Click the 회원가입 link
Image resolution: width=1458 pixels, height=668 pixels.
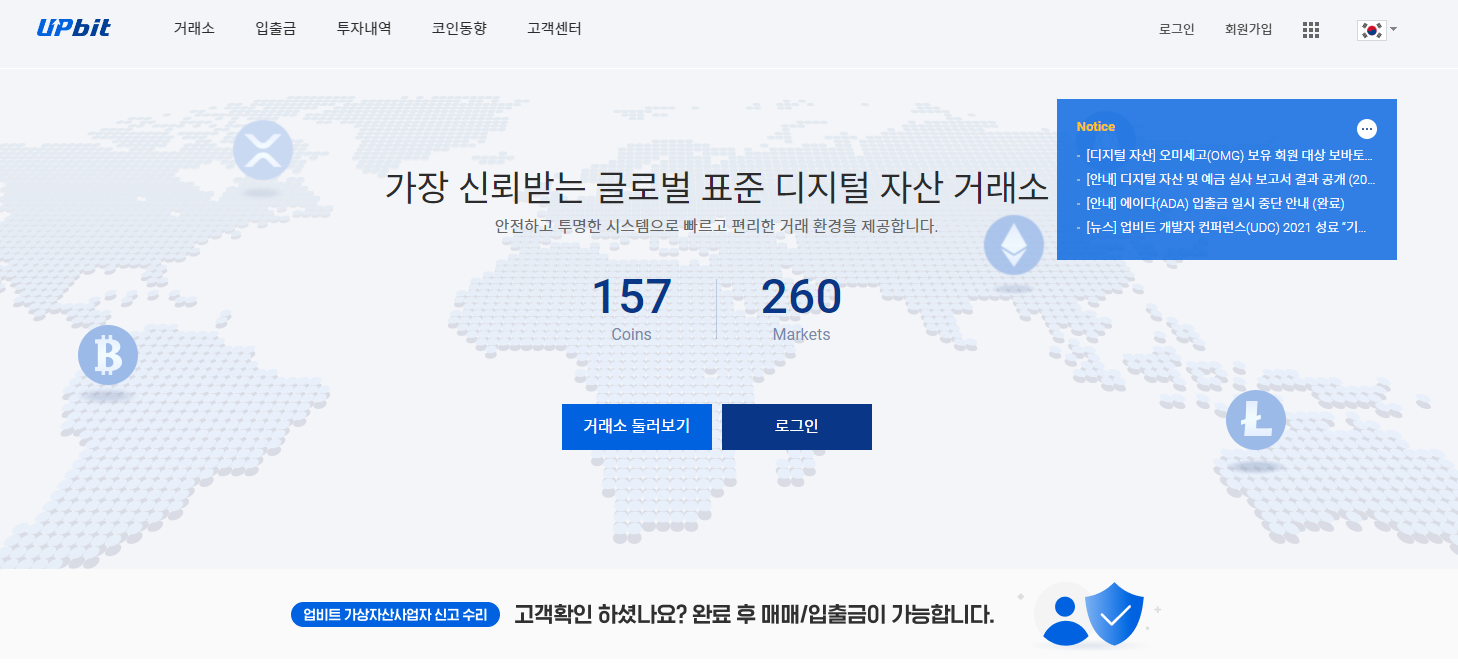[x=1248, y=30]
